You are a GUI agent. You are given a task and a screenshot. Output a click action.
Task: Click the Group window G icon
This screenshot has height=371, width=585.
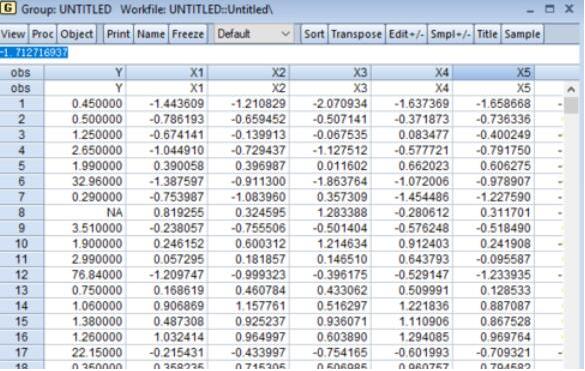pos(8,8)
